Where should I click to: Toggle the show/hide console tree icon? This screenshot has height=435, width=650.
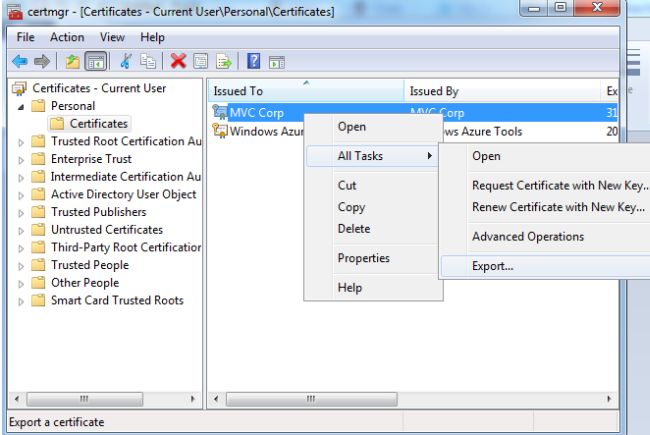click(96, 61)
